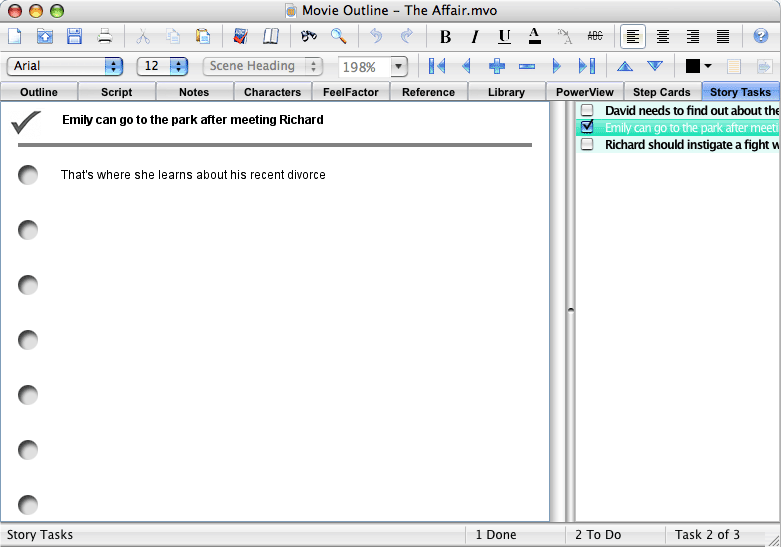The width and height of the screenshot is (781, 547).
Task: Check the 'Richard should instigate a fight' task
Action: pos(587,144)
